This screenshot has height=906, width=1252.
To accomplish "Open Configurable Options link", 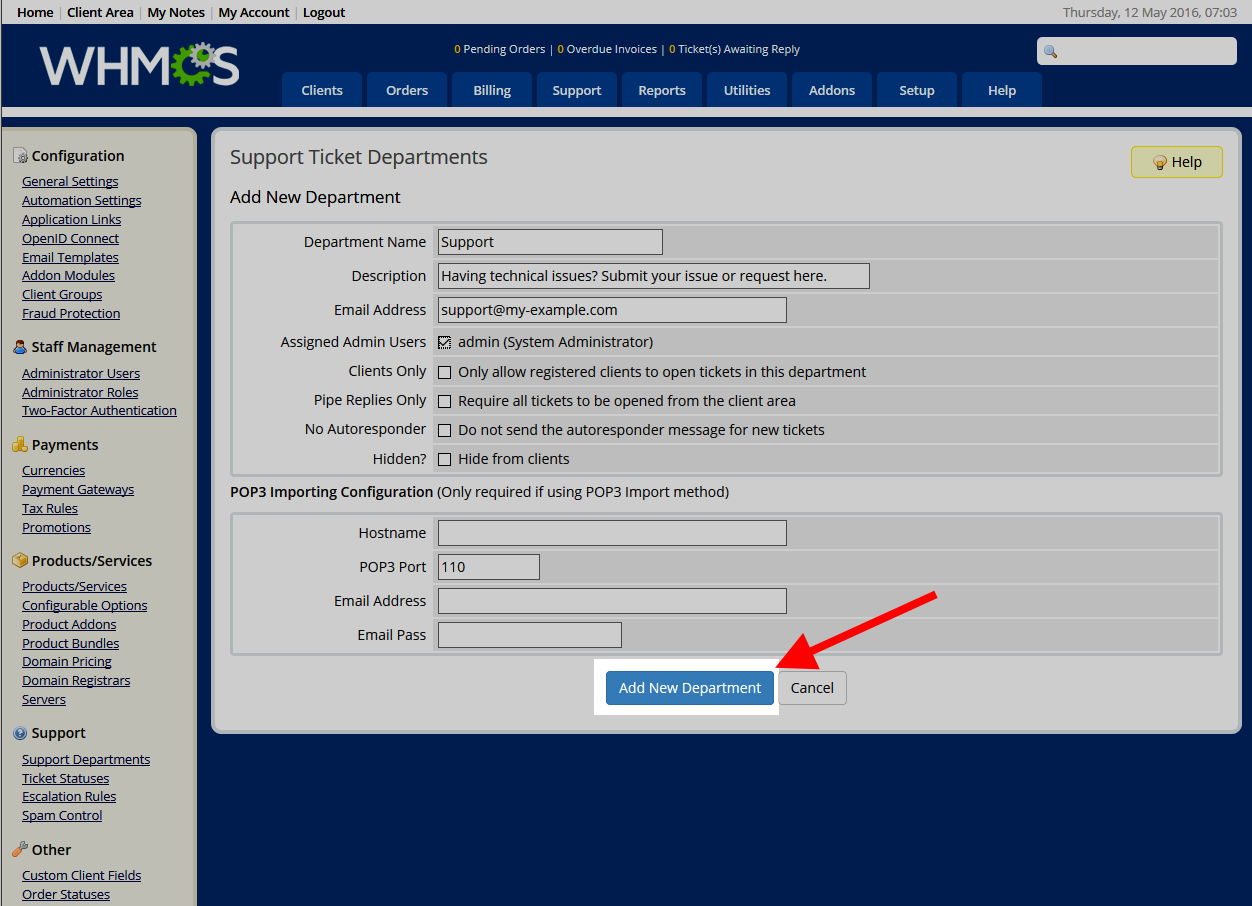I will pyautogui.click(x=85, y=606).
